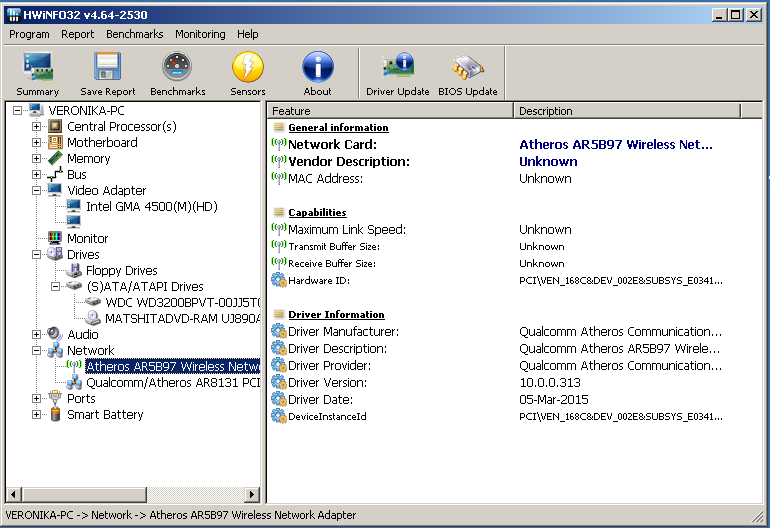The width and height of the screenshot is (770, 528).
Task: Open the Program menu
Action: pos(29,34)
